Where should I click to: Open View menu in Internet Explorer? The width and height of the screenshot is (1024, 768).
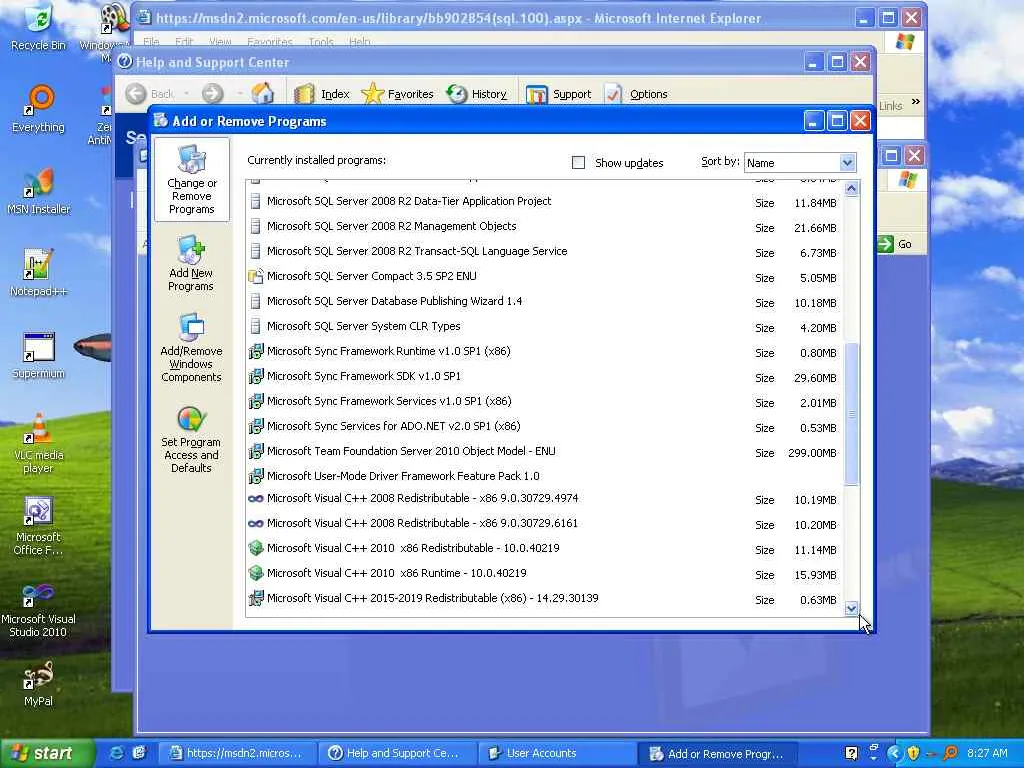pos(220,42)
